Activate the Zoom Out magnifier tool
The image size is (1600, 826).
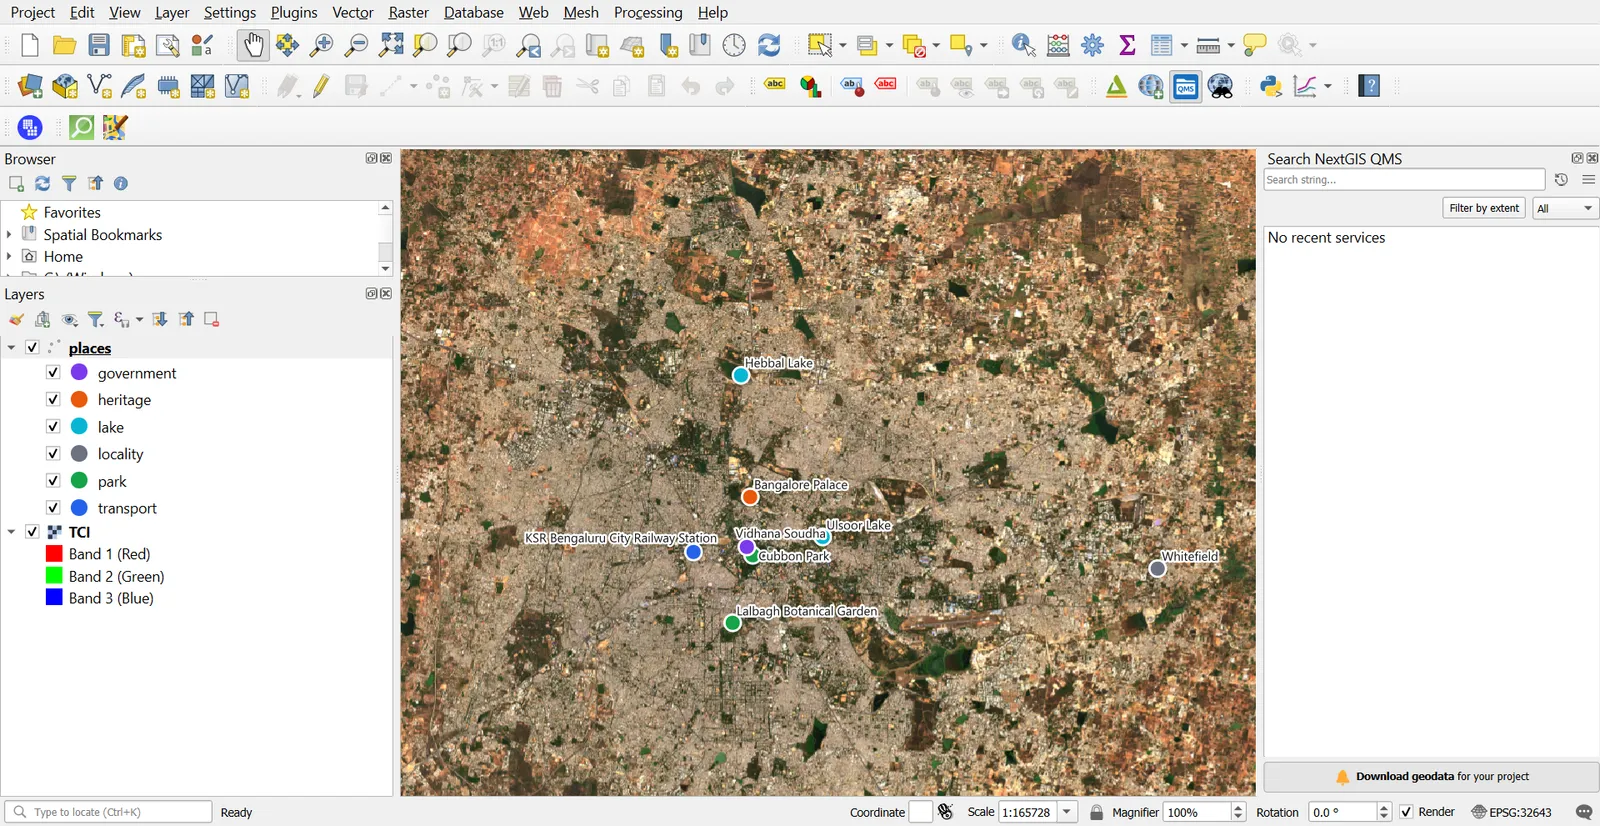point(356,45)
